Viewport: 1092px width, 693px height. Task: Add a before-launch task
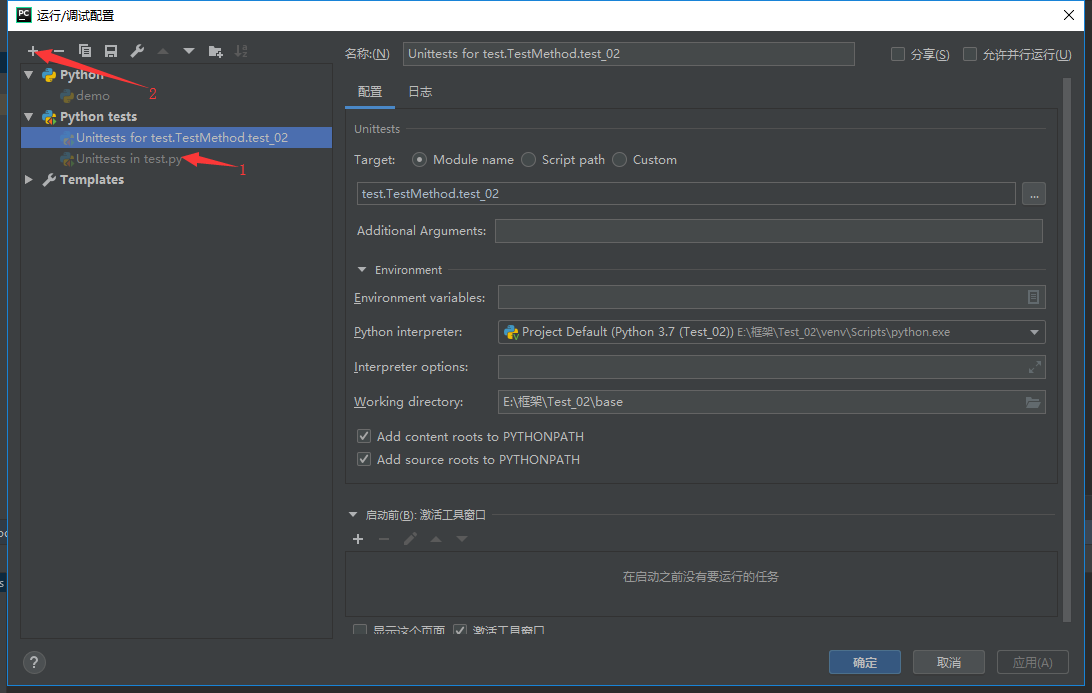coord(358,539)
